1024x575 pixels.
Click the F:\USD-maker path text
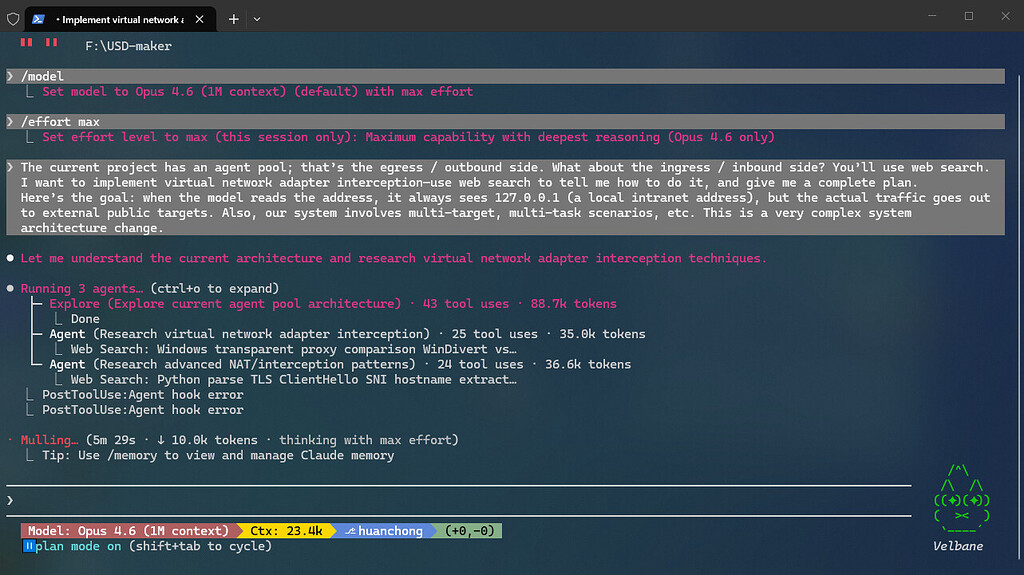tap(128, 46)
